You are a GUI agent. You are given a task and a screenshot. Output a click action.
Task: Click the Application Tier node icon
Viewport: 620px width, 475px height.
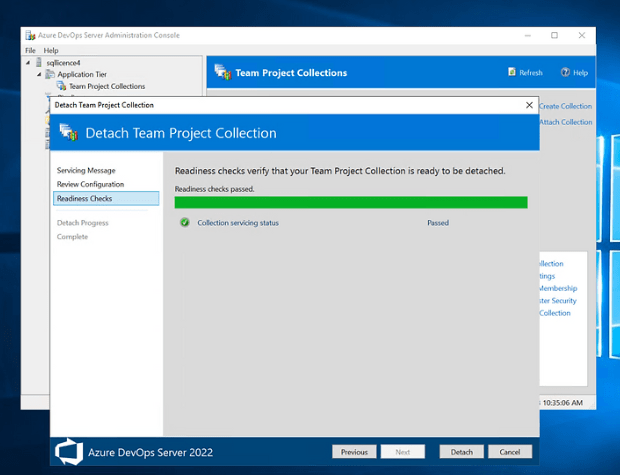pyautogui.click(x=50, y=74)
